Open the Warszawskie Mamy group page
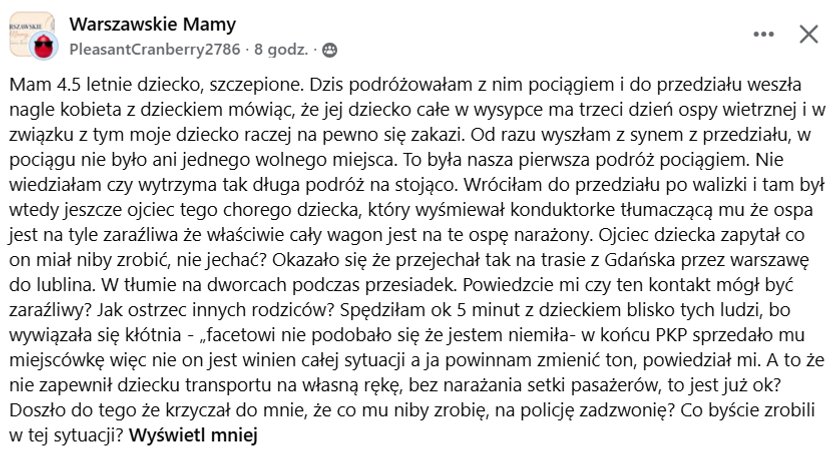The image size is (840, 457). (153, 24)
